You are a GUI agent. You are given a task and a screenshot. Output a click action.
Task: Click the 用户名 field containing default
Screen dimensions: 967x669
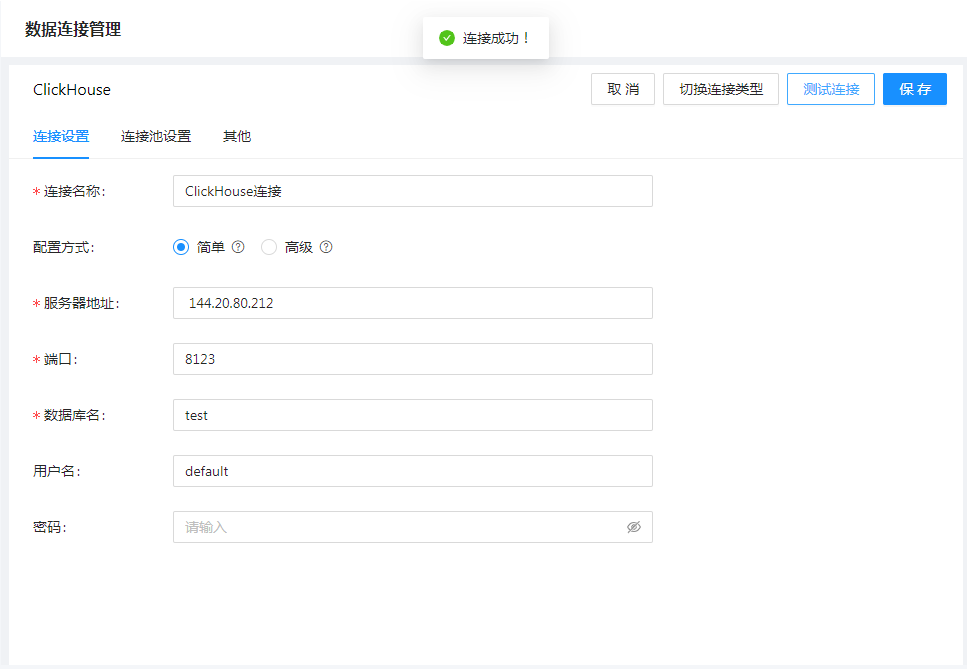point(412,471)
